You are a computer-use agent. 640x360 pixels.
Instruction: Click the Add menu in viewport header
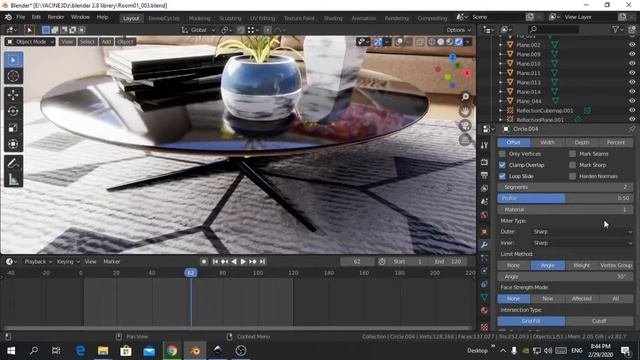(106, 42)
